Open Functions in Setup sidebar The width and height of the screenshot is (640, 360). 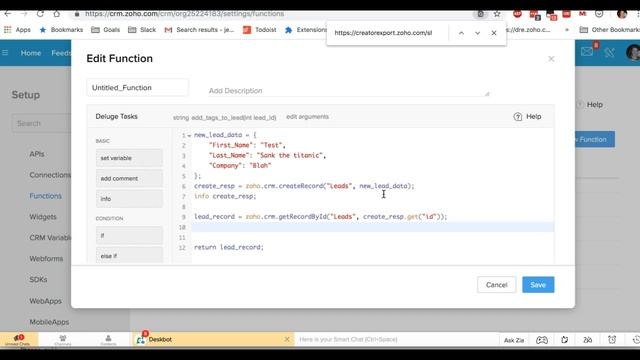coord(45,196)
